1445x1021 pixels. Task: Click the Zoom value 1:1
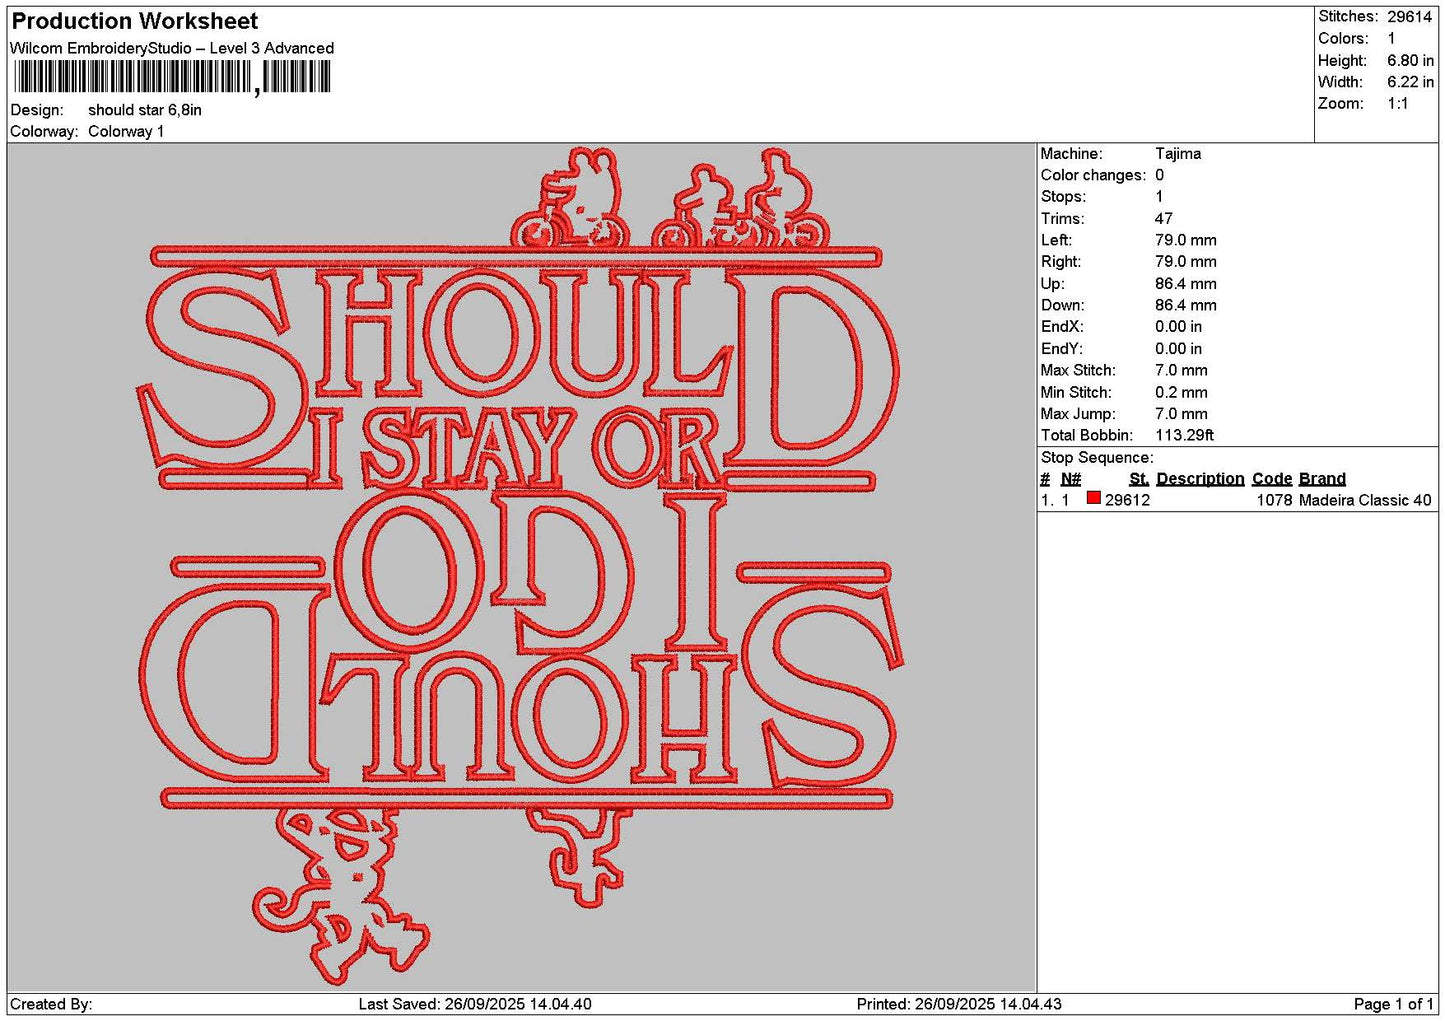(x=1397, y=104)
